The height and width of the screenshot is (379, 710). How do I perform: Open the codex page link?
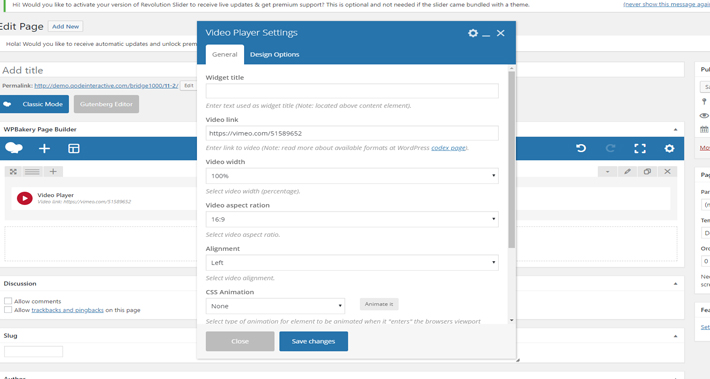(448, 148)
